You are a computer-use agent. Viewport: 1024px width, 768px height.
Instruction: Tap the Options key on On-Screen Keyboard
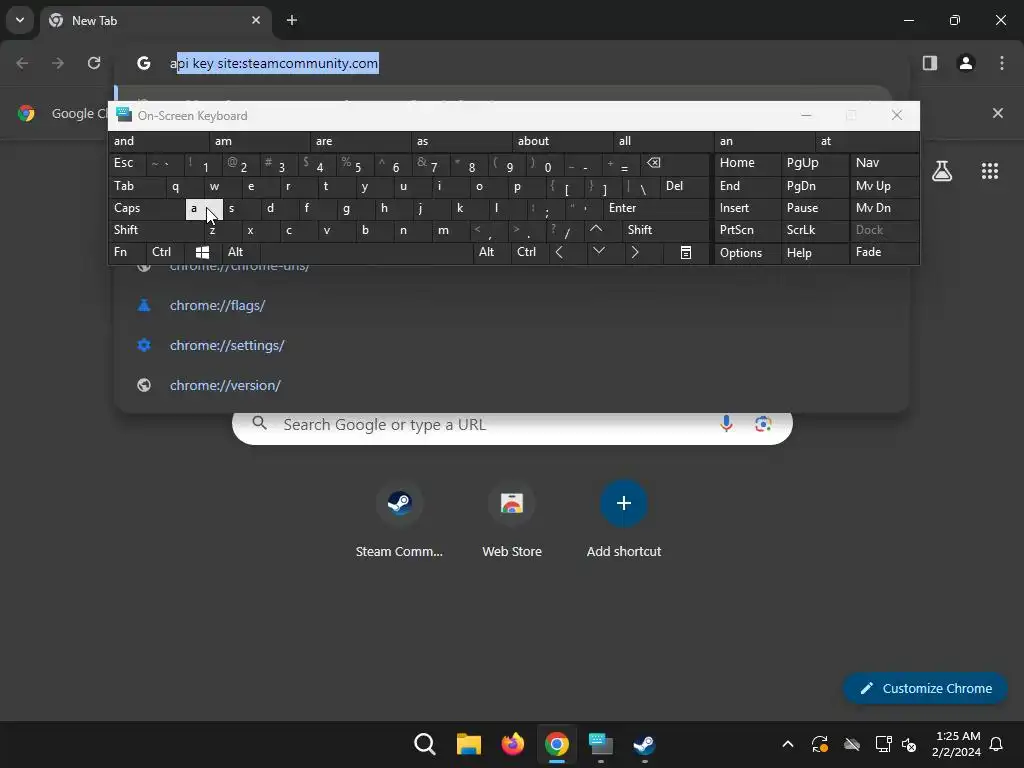tap(748, 253)
